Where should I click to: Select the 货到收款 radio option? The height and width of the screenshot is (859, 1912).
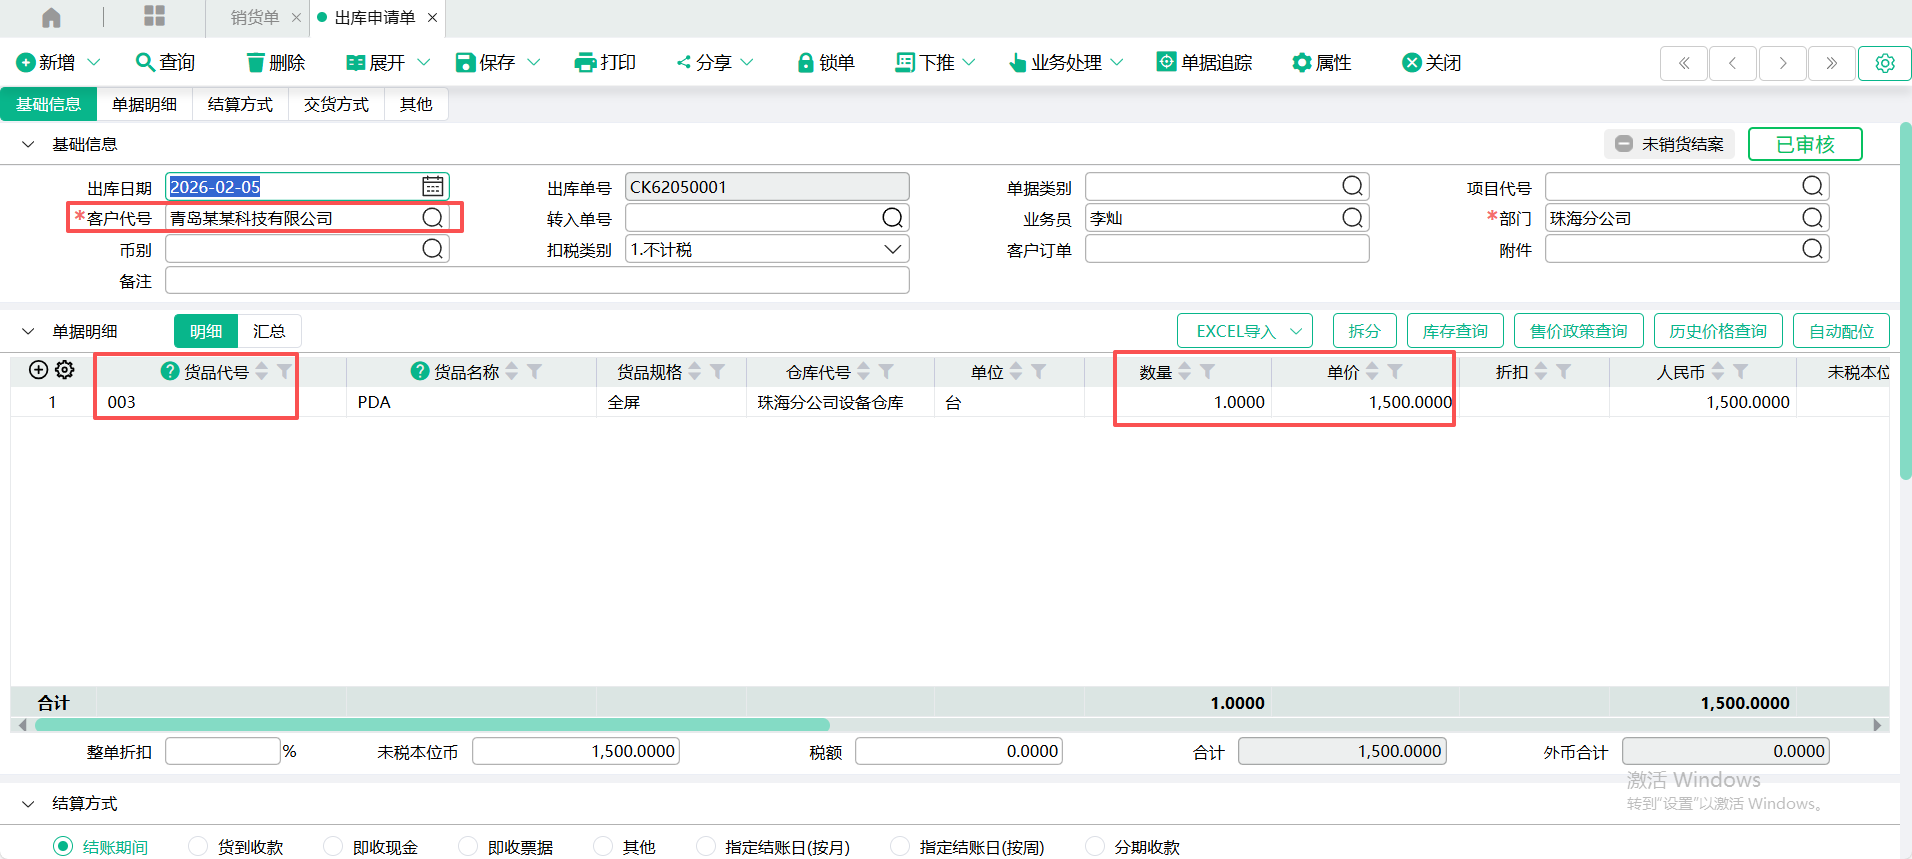pos(198,846)
